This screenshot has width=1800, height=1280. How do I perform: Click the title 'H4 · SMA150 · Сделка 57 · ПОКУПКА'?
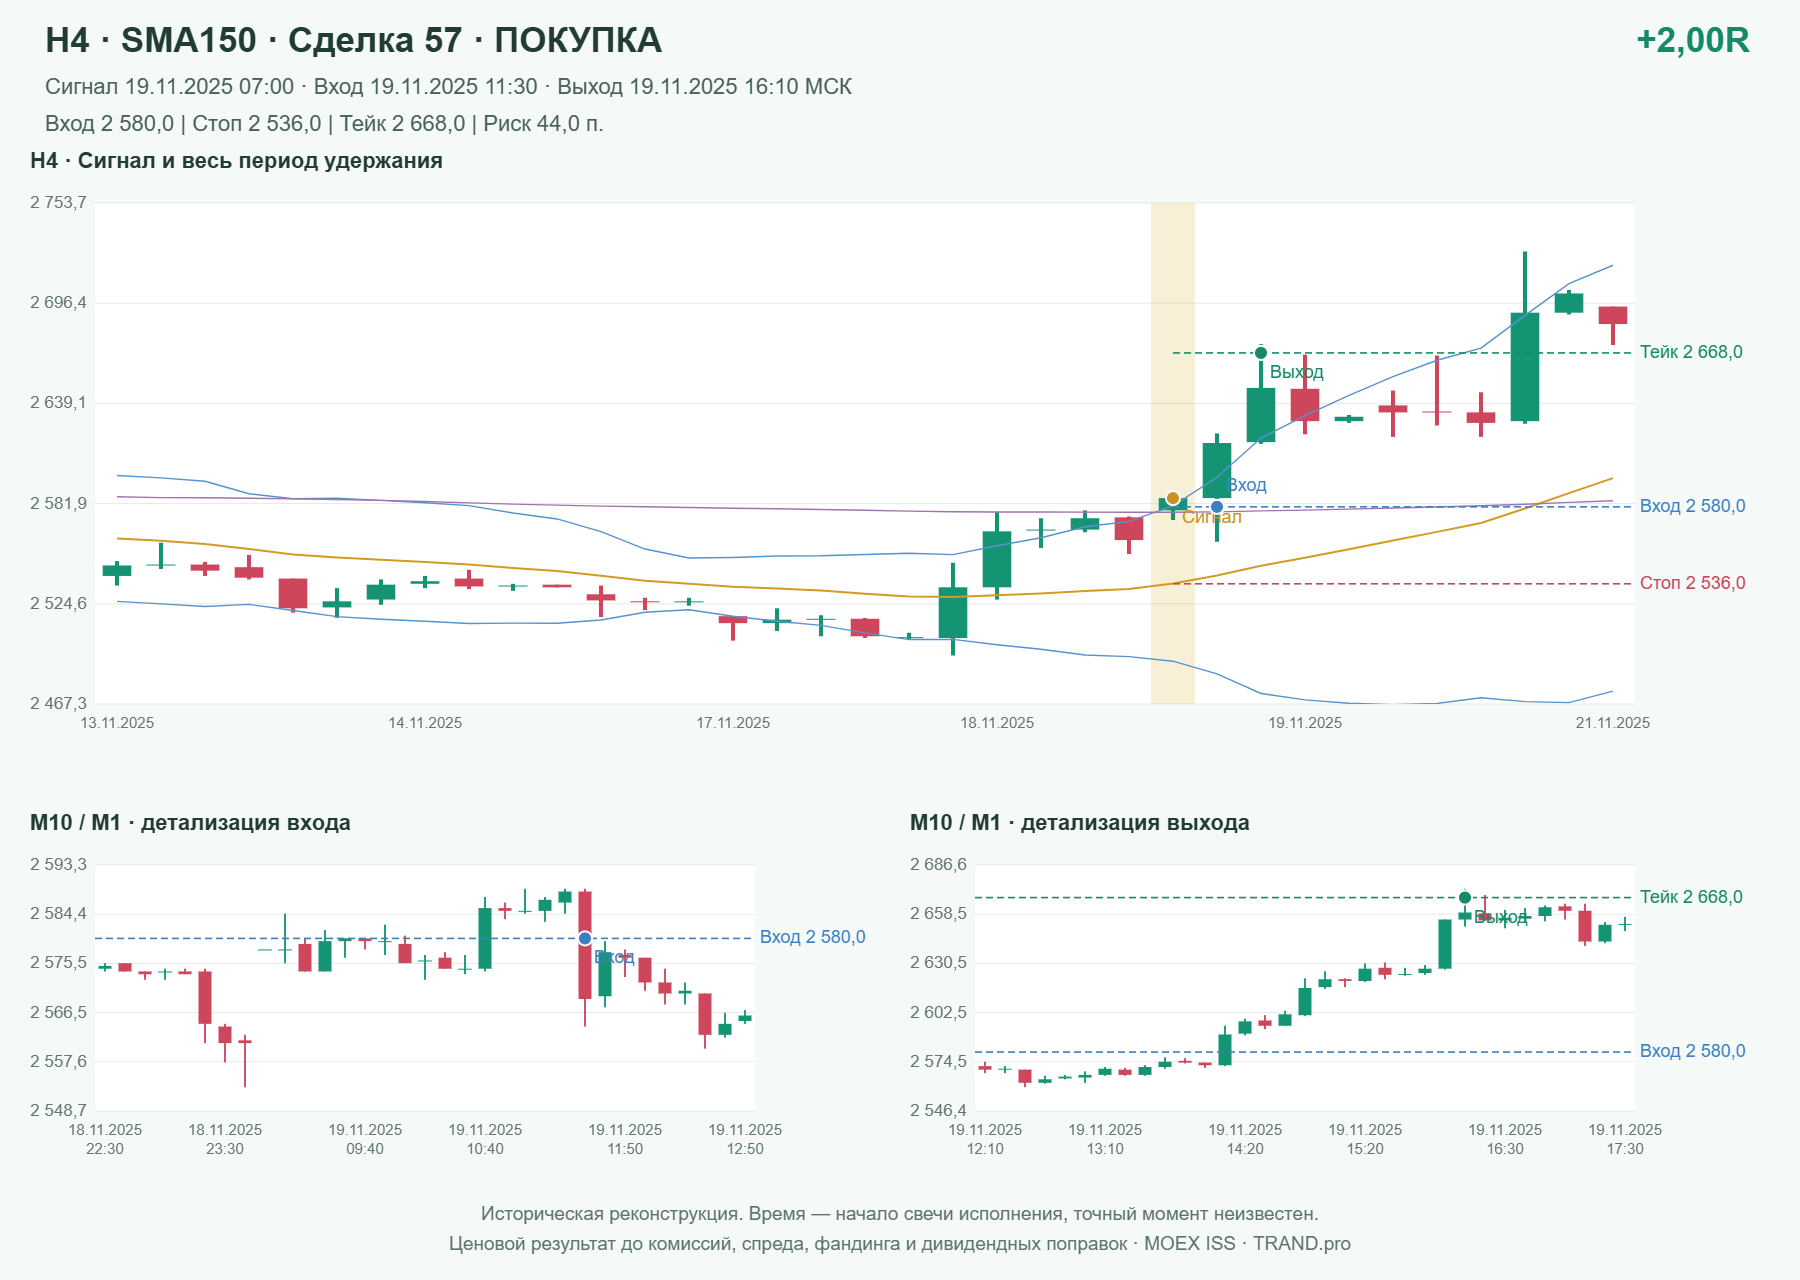pyautogui.click(x=353, y=40)
